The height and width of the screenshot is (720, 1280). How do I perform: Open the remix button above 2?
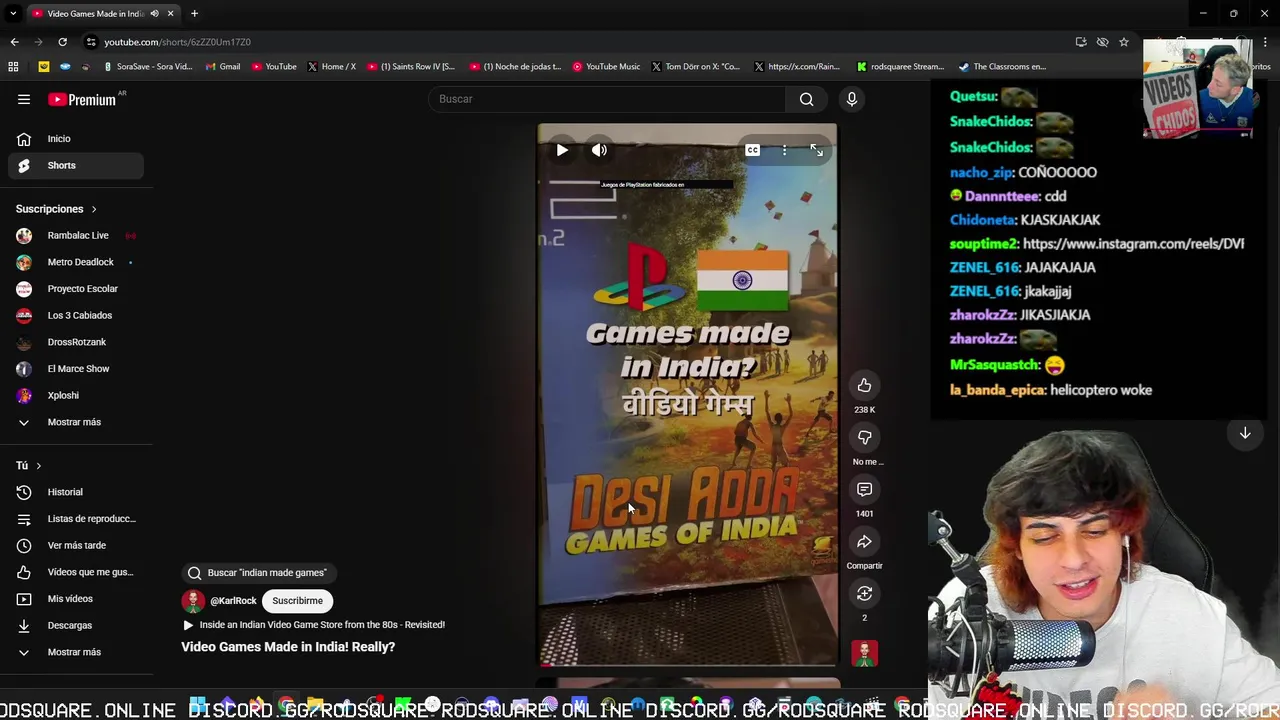coord(864,593)
